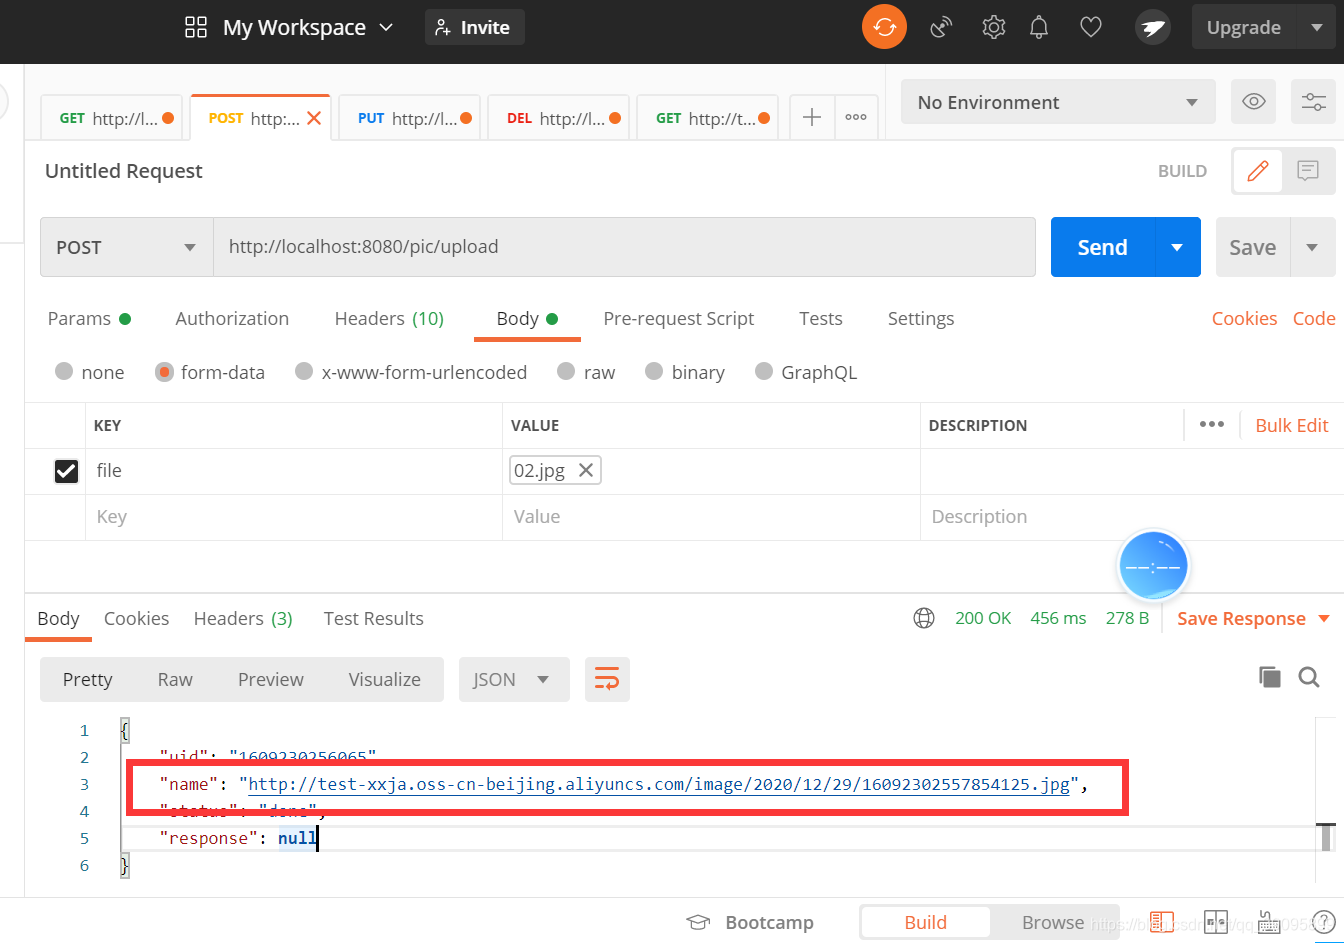1344x943 pixels.
Task: Open the orange Cookies link
Action: (x=1244, y=318)
